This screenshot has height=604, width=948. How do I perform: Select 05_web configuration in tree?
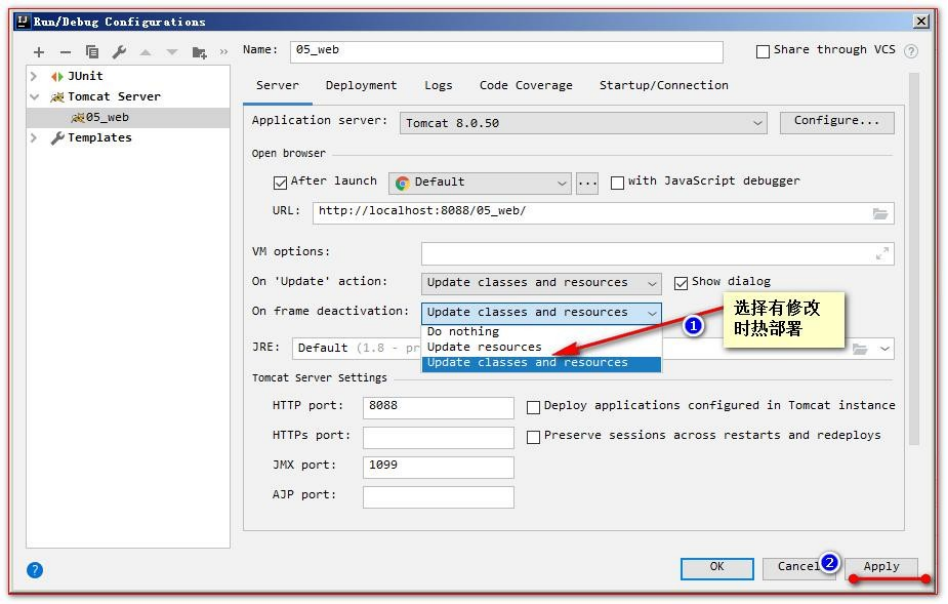point(128,117)
